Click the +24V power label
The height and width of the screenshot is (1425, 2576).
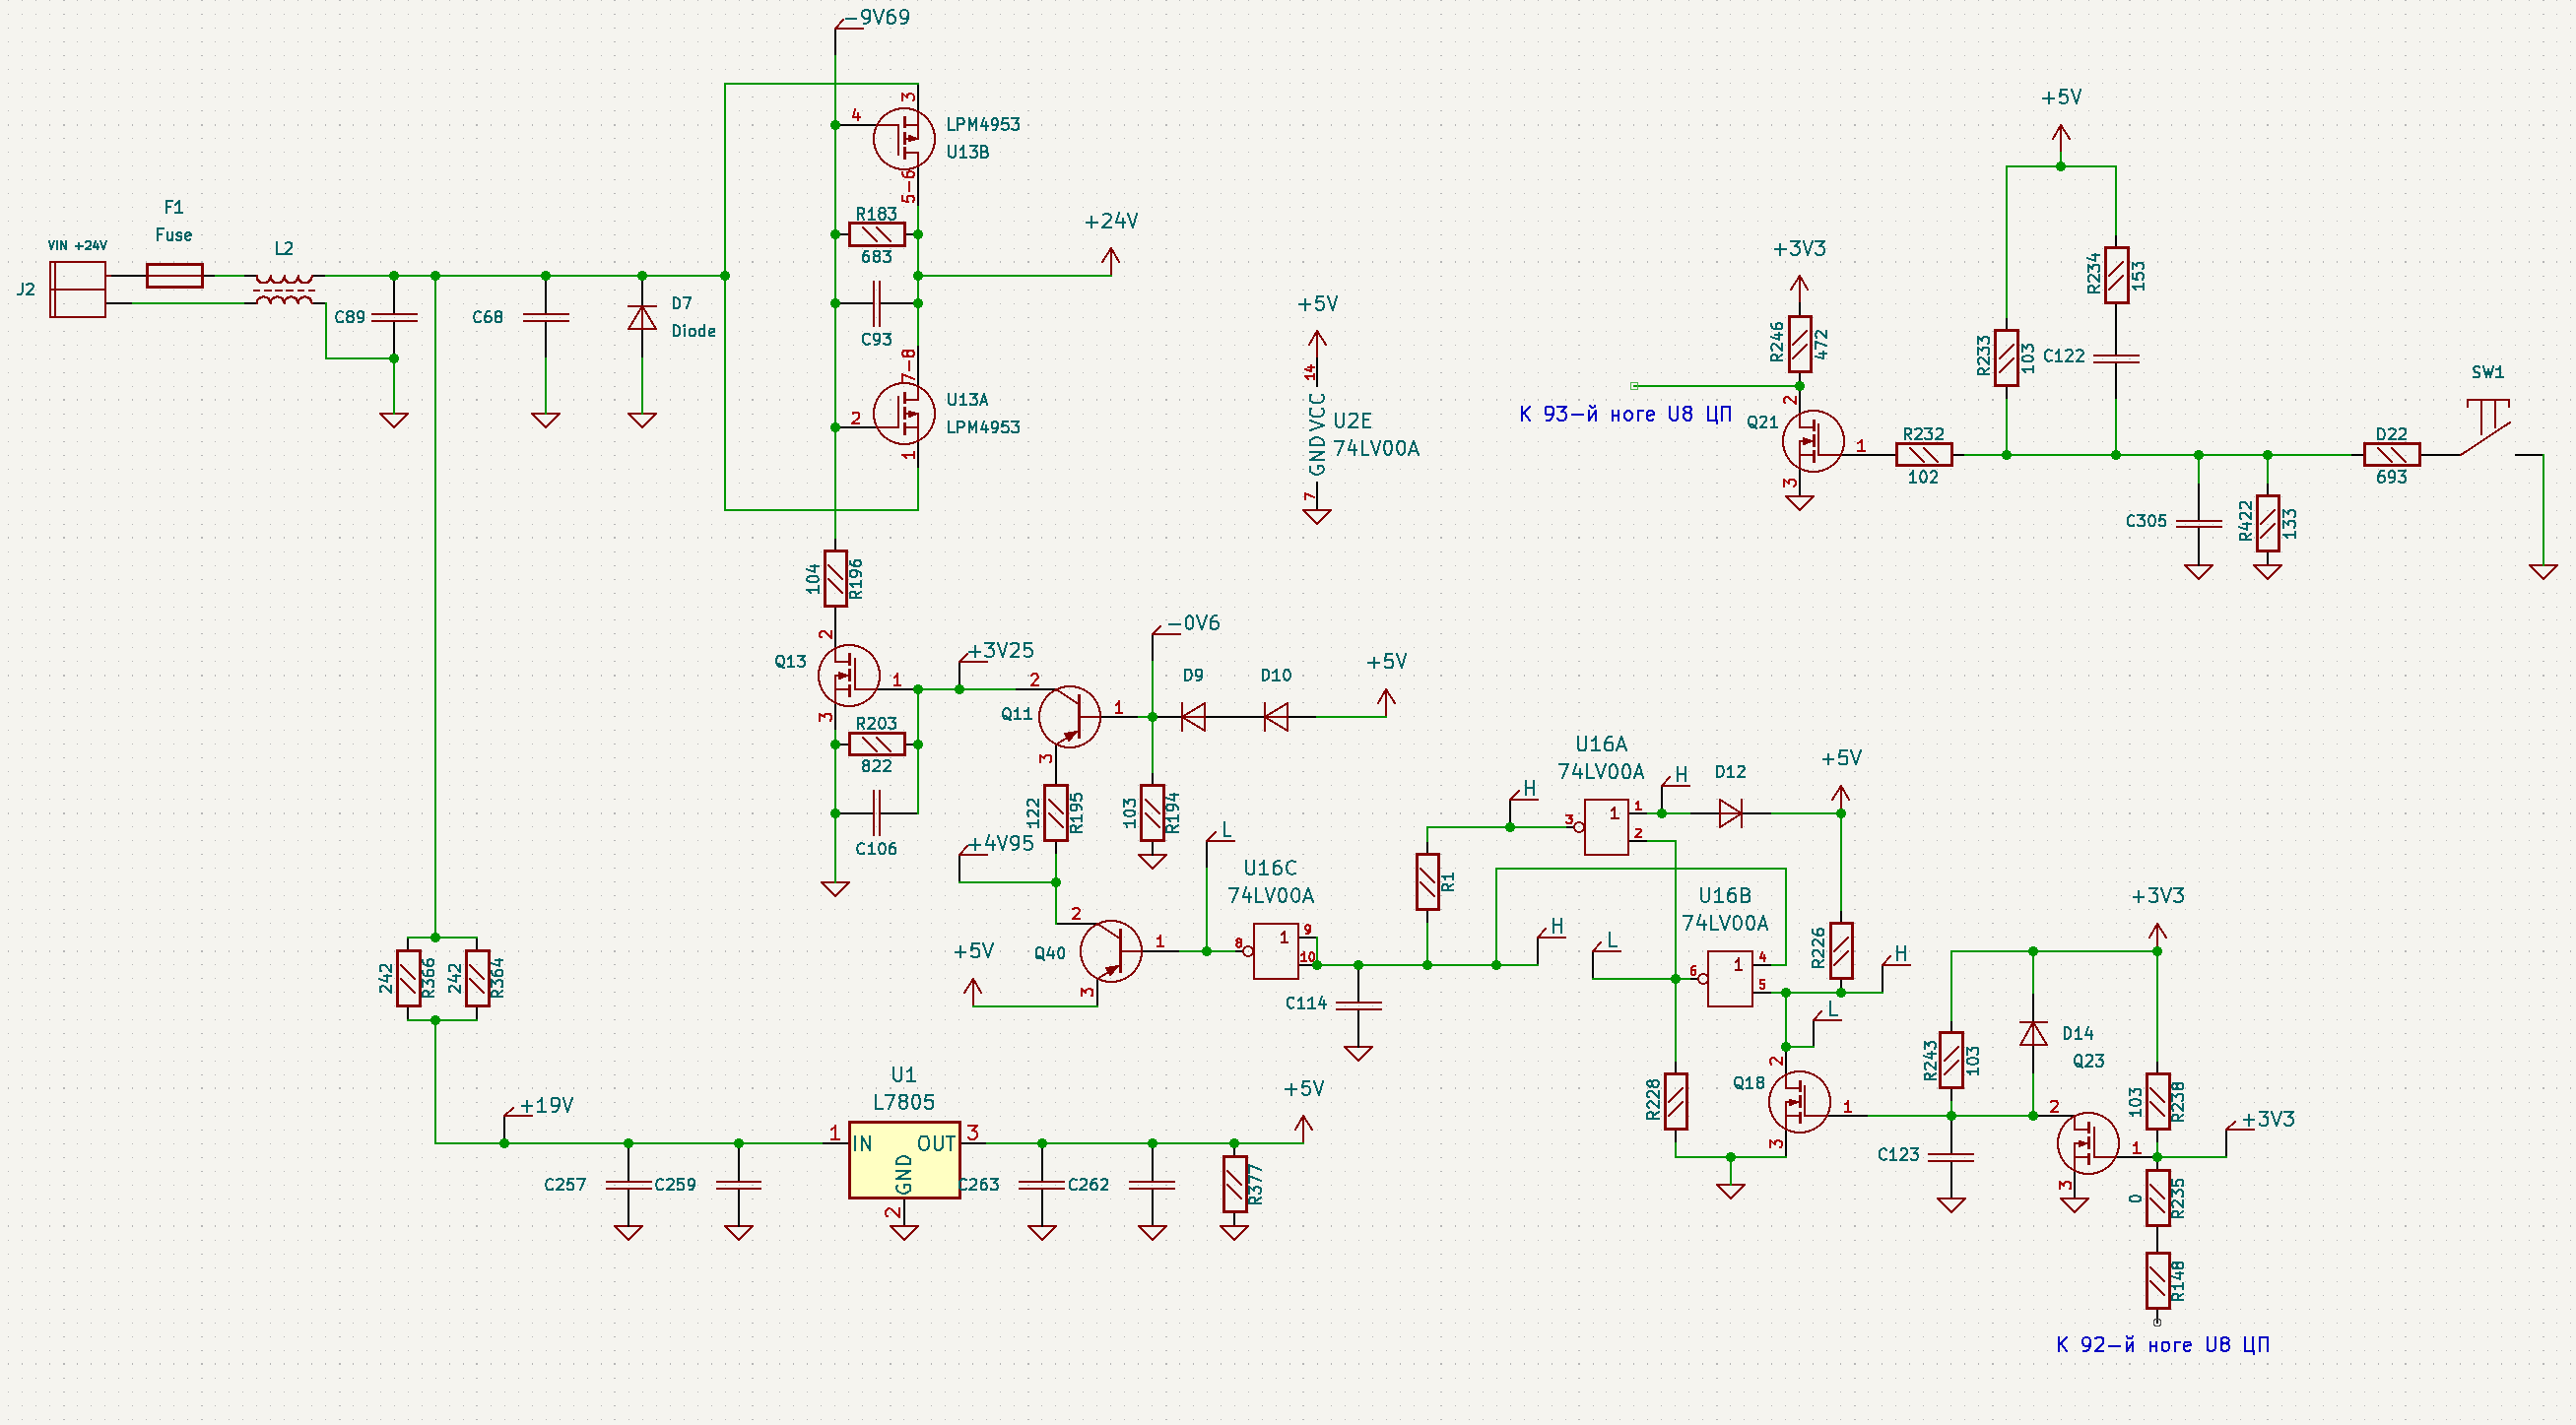click(1111, 221)
